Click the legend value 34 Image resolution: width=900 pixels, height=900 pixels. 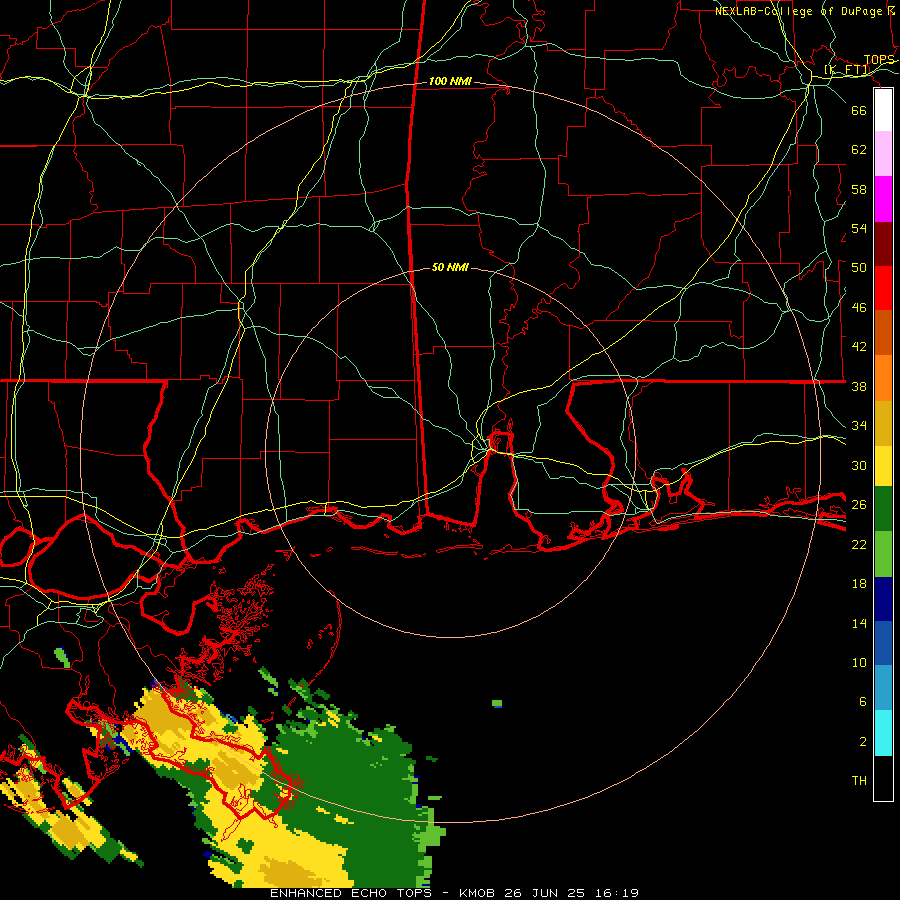(x=859, y=426)
